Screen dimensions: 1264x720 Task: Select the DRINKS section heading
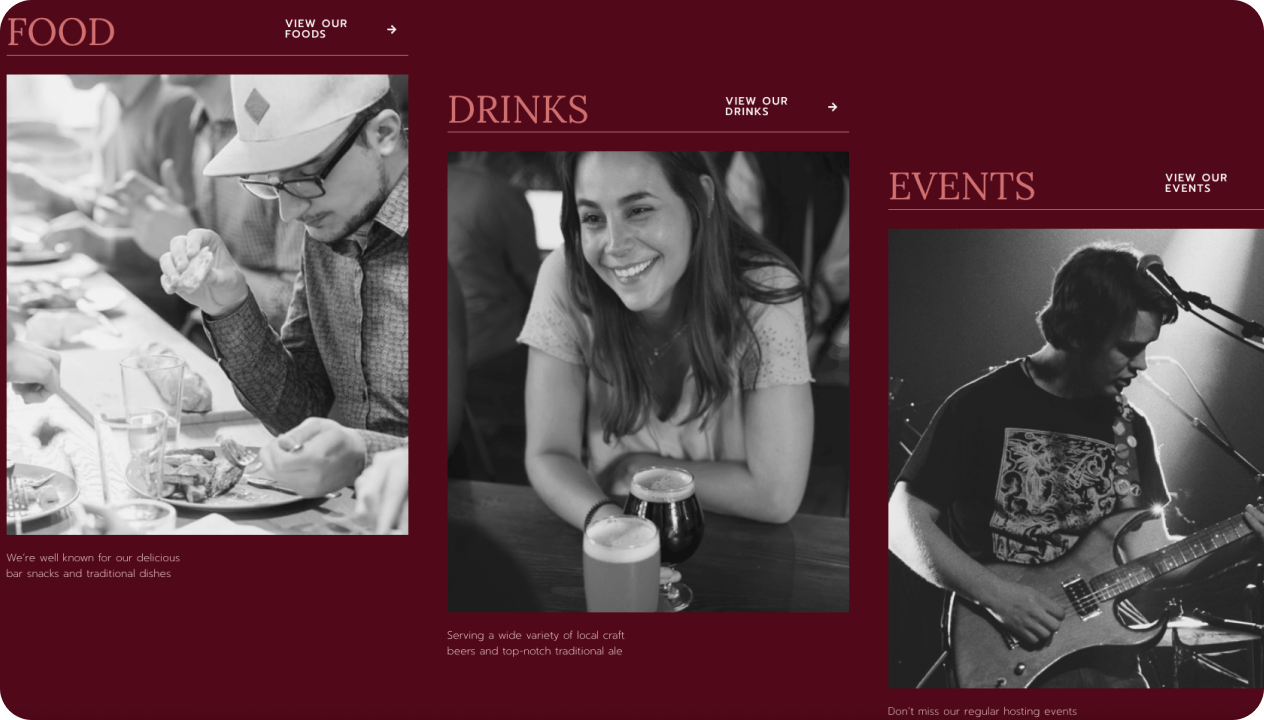[x=518, y=109]
